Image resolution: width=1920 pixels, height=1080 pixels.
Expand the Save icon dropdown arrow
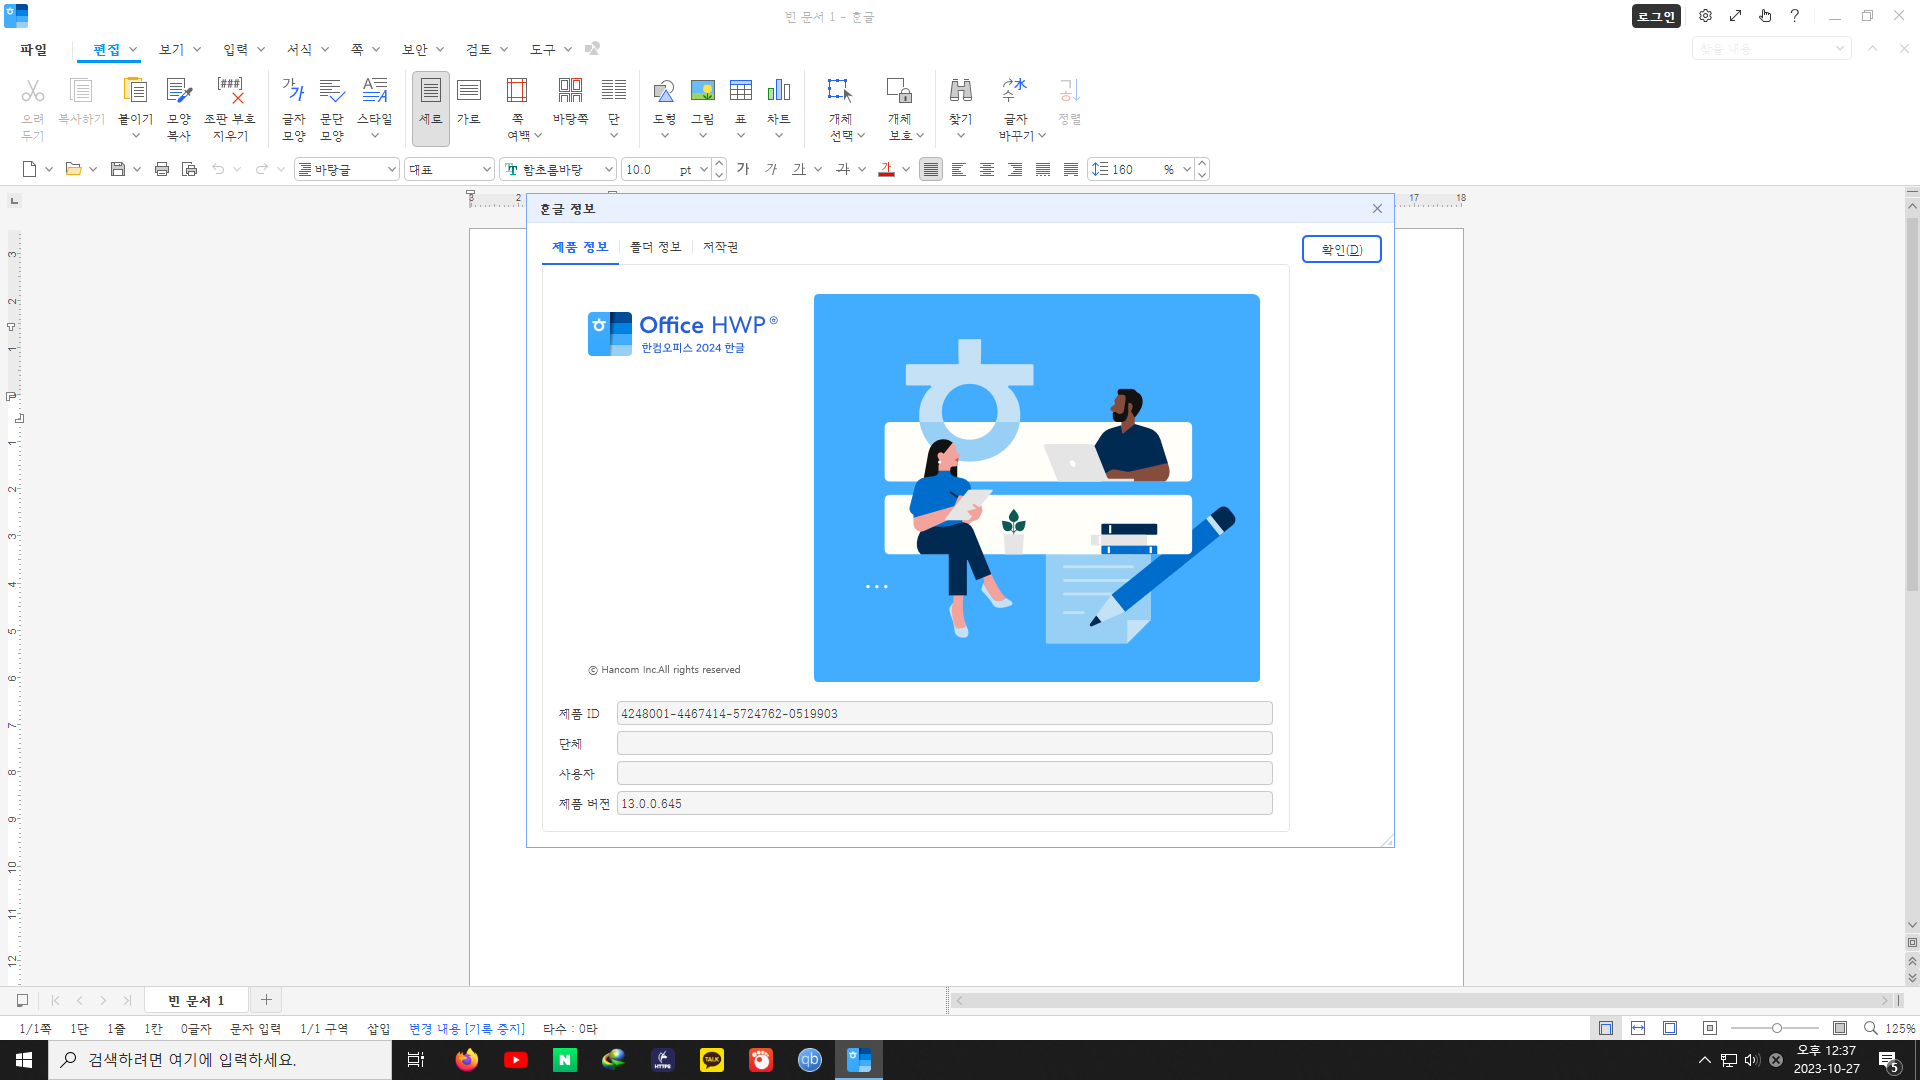pyautogui.click(x=137, y=169)
